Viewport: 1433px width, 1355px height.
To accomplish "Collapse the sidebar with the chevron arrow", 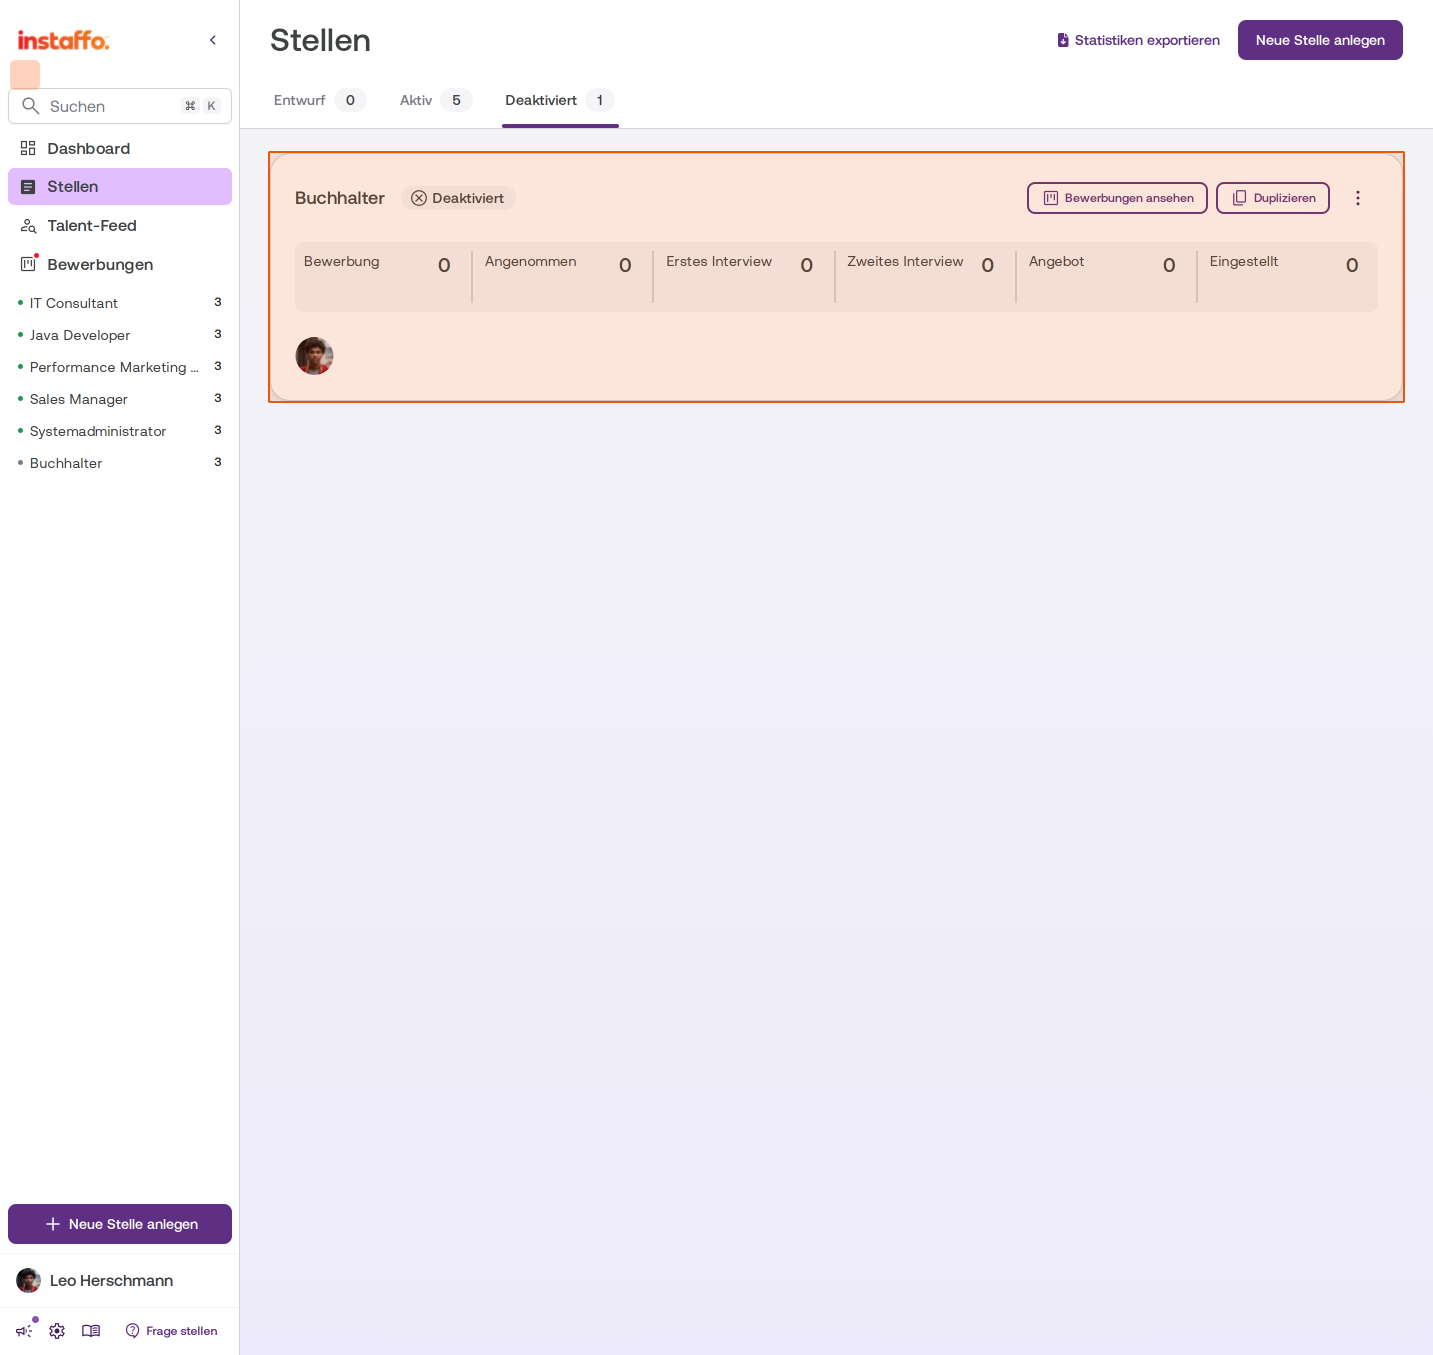I will [213, 40].
